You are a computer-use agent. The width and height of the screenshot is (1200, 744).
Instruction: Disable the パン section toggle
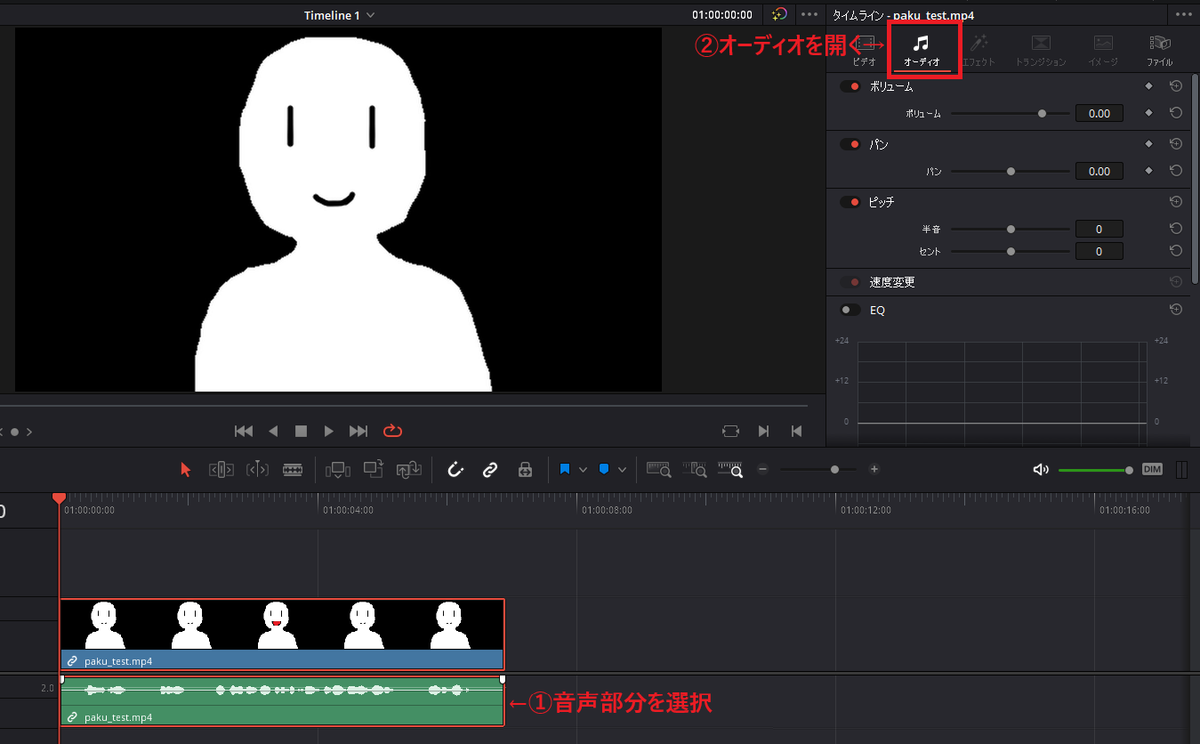coord(851,145)
